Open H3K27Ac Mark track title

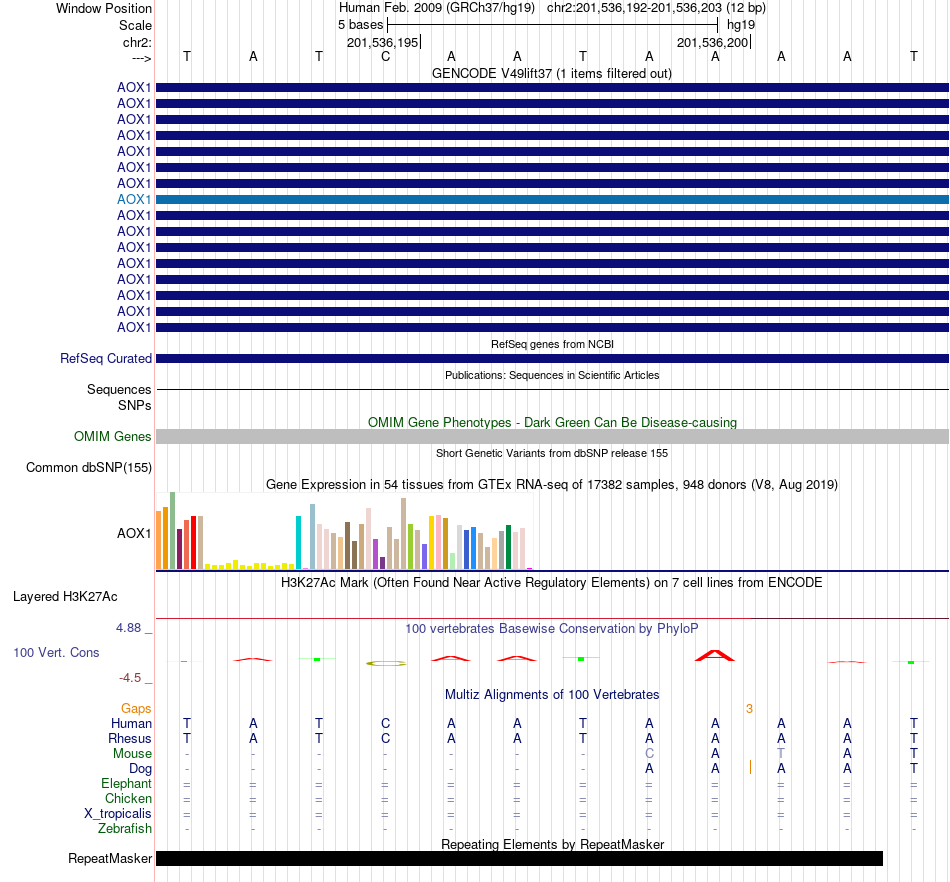552,583
